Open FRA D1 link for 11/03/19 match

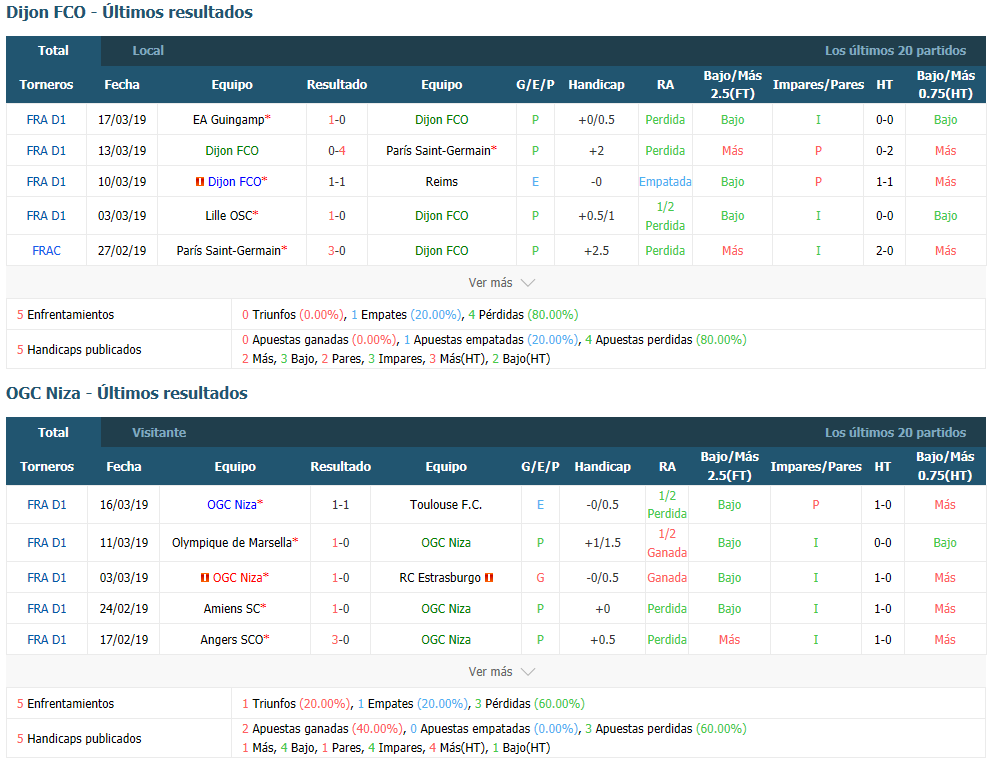pyautogui.click(x=47, y=543)
